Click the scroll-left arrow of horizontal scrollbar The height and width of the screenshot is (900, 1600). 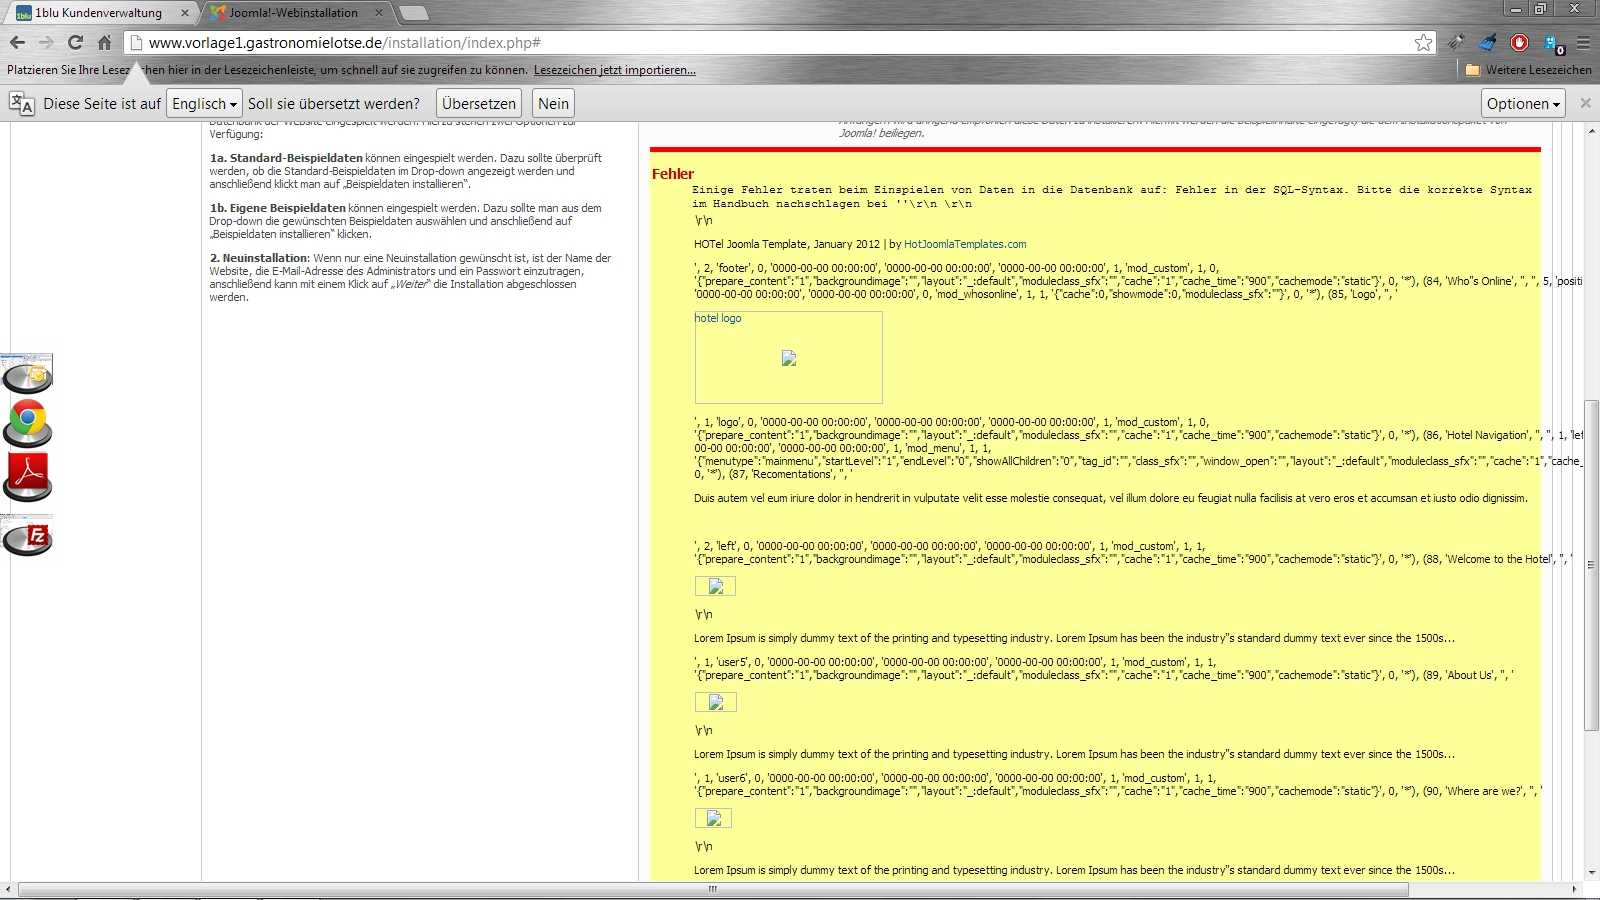[x=9, y=889]
